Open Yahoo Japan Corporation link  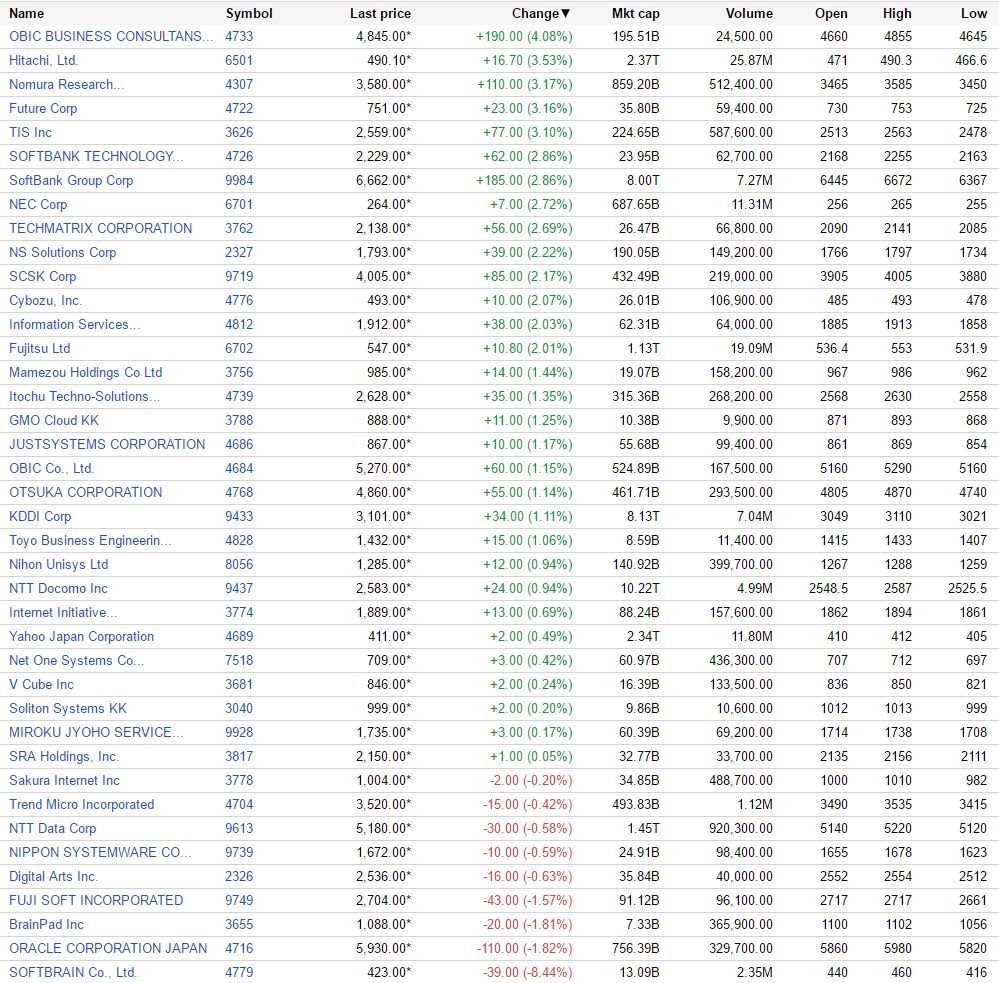(81, 636)
